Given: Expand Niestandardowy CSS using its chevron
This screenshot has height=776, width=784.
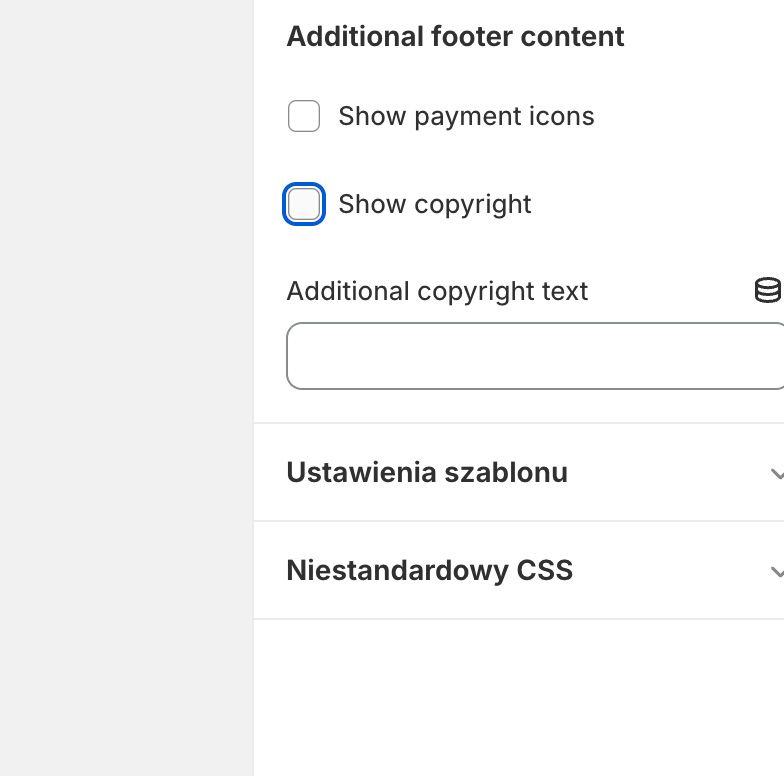Looking at the screenshot, I should (x=778, y=572).
